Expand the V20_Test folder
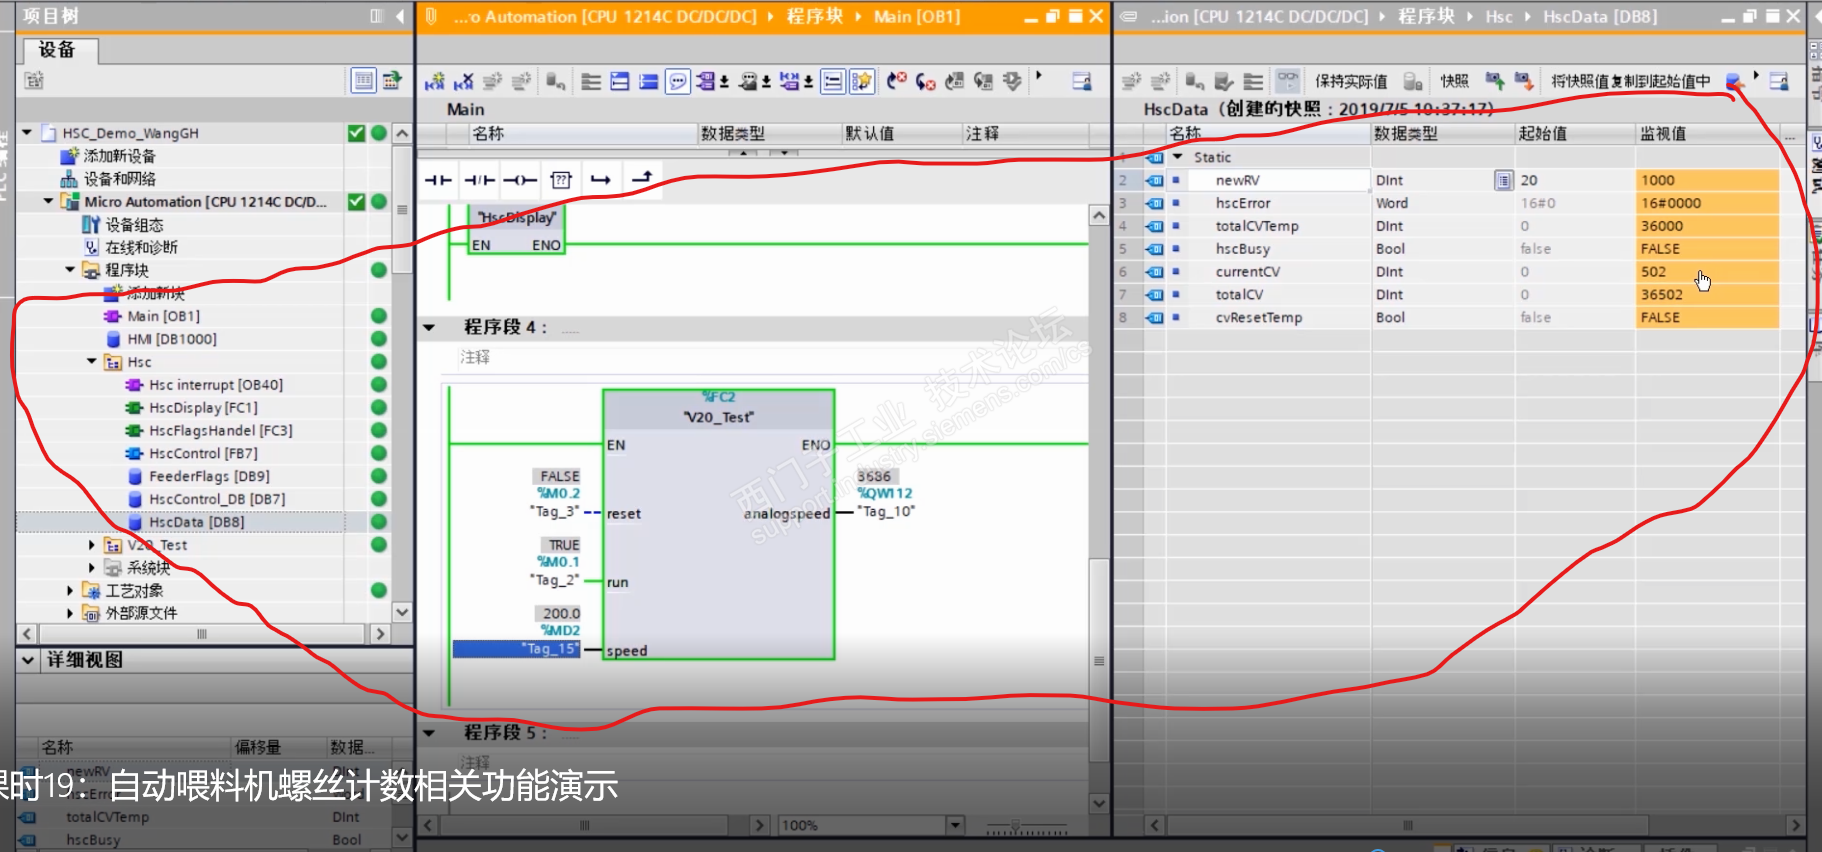The image size is (1822, 852). (x=92, y=545)
